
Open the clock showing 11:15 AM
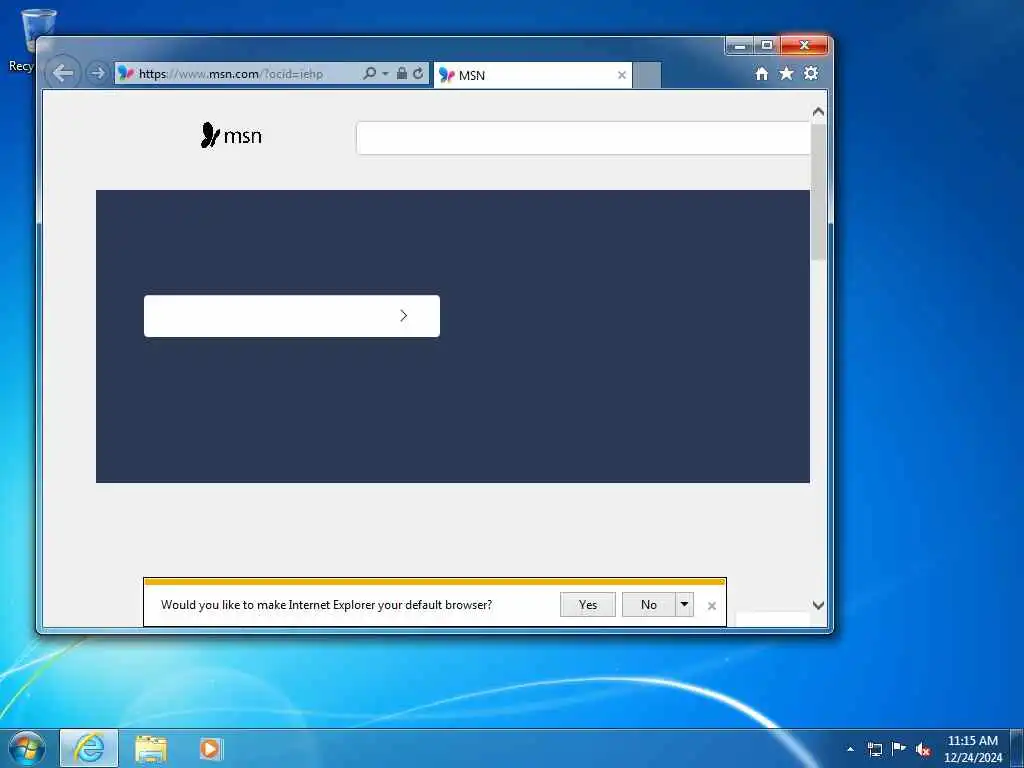(972, 749)
